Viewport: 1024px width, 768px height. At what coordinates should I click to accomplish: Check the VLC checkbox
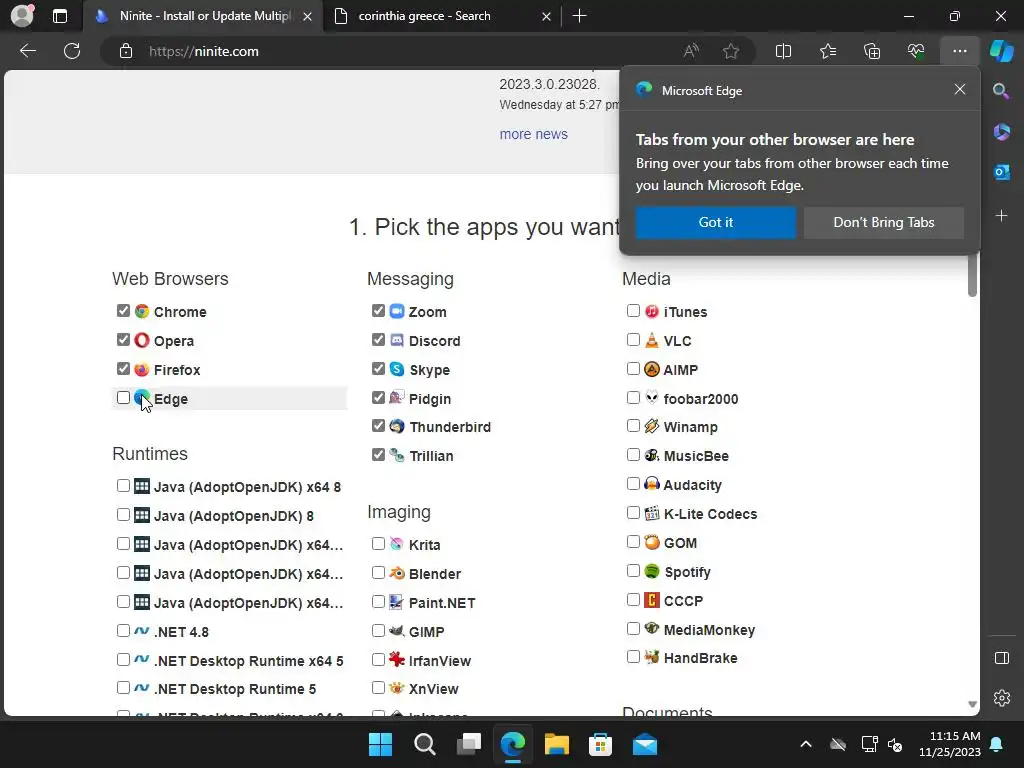point(633,340)
